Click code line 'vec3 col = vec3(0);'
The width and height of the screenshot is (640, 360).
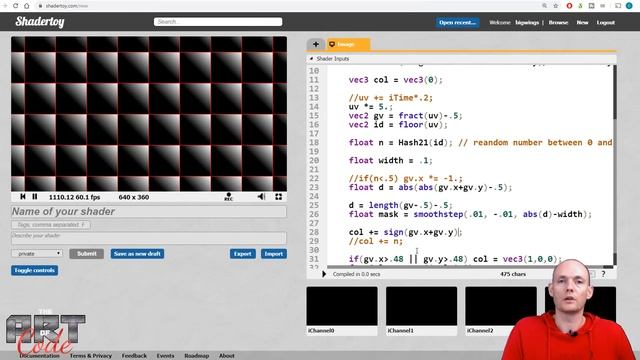point(396,80)
